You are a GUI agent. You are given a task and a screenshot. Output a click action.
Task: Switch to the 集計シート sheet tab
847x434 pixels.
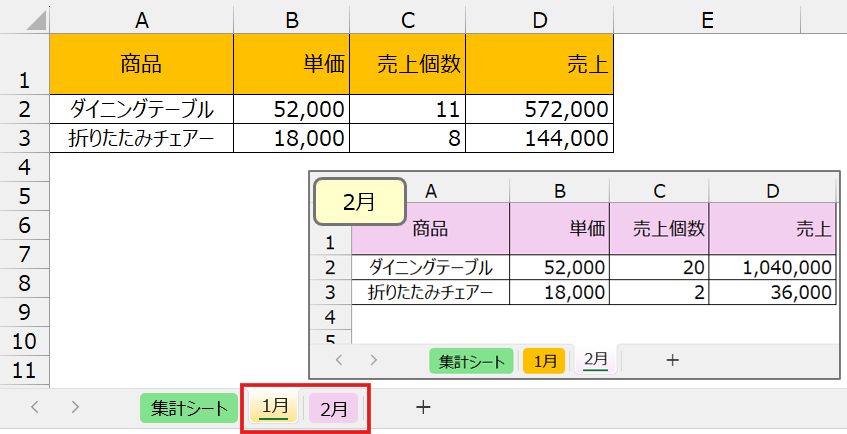[x=189, y=408]
